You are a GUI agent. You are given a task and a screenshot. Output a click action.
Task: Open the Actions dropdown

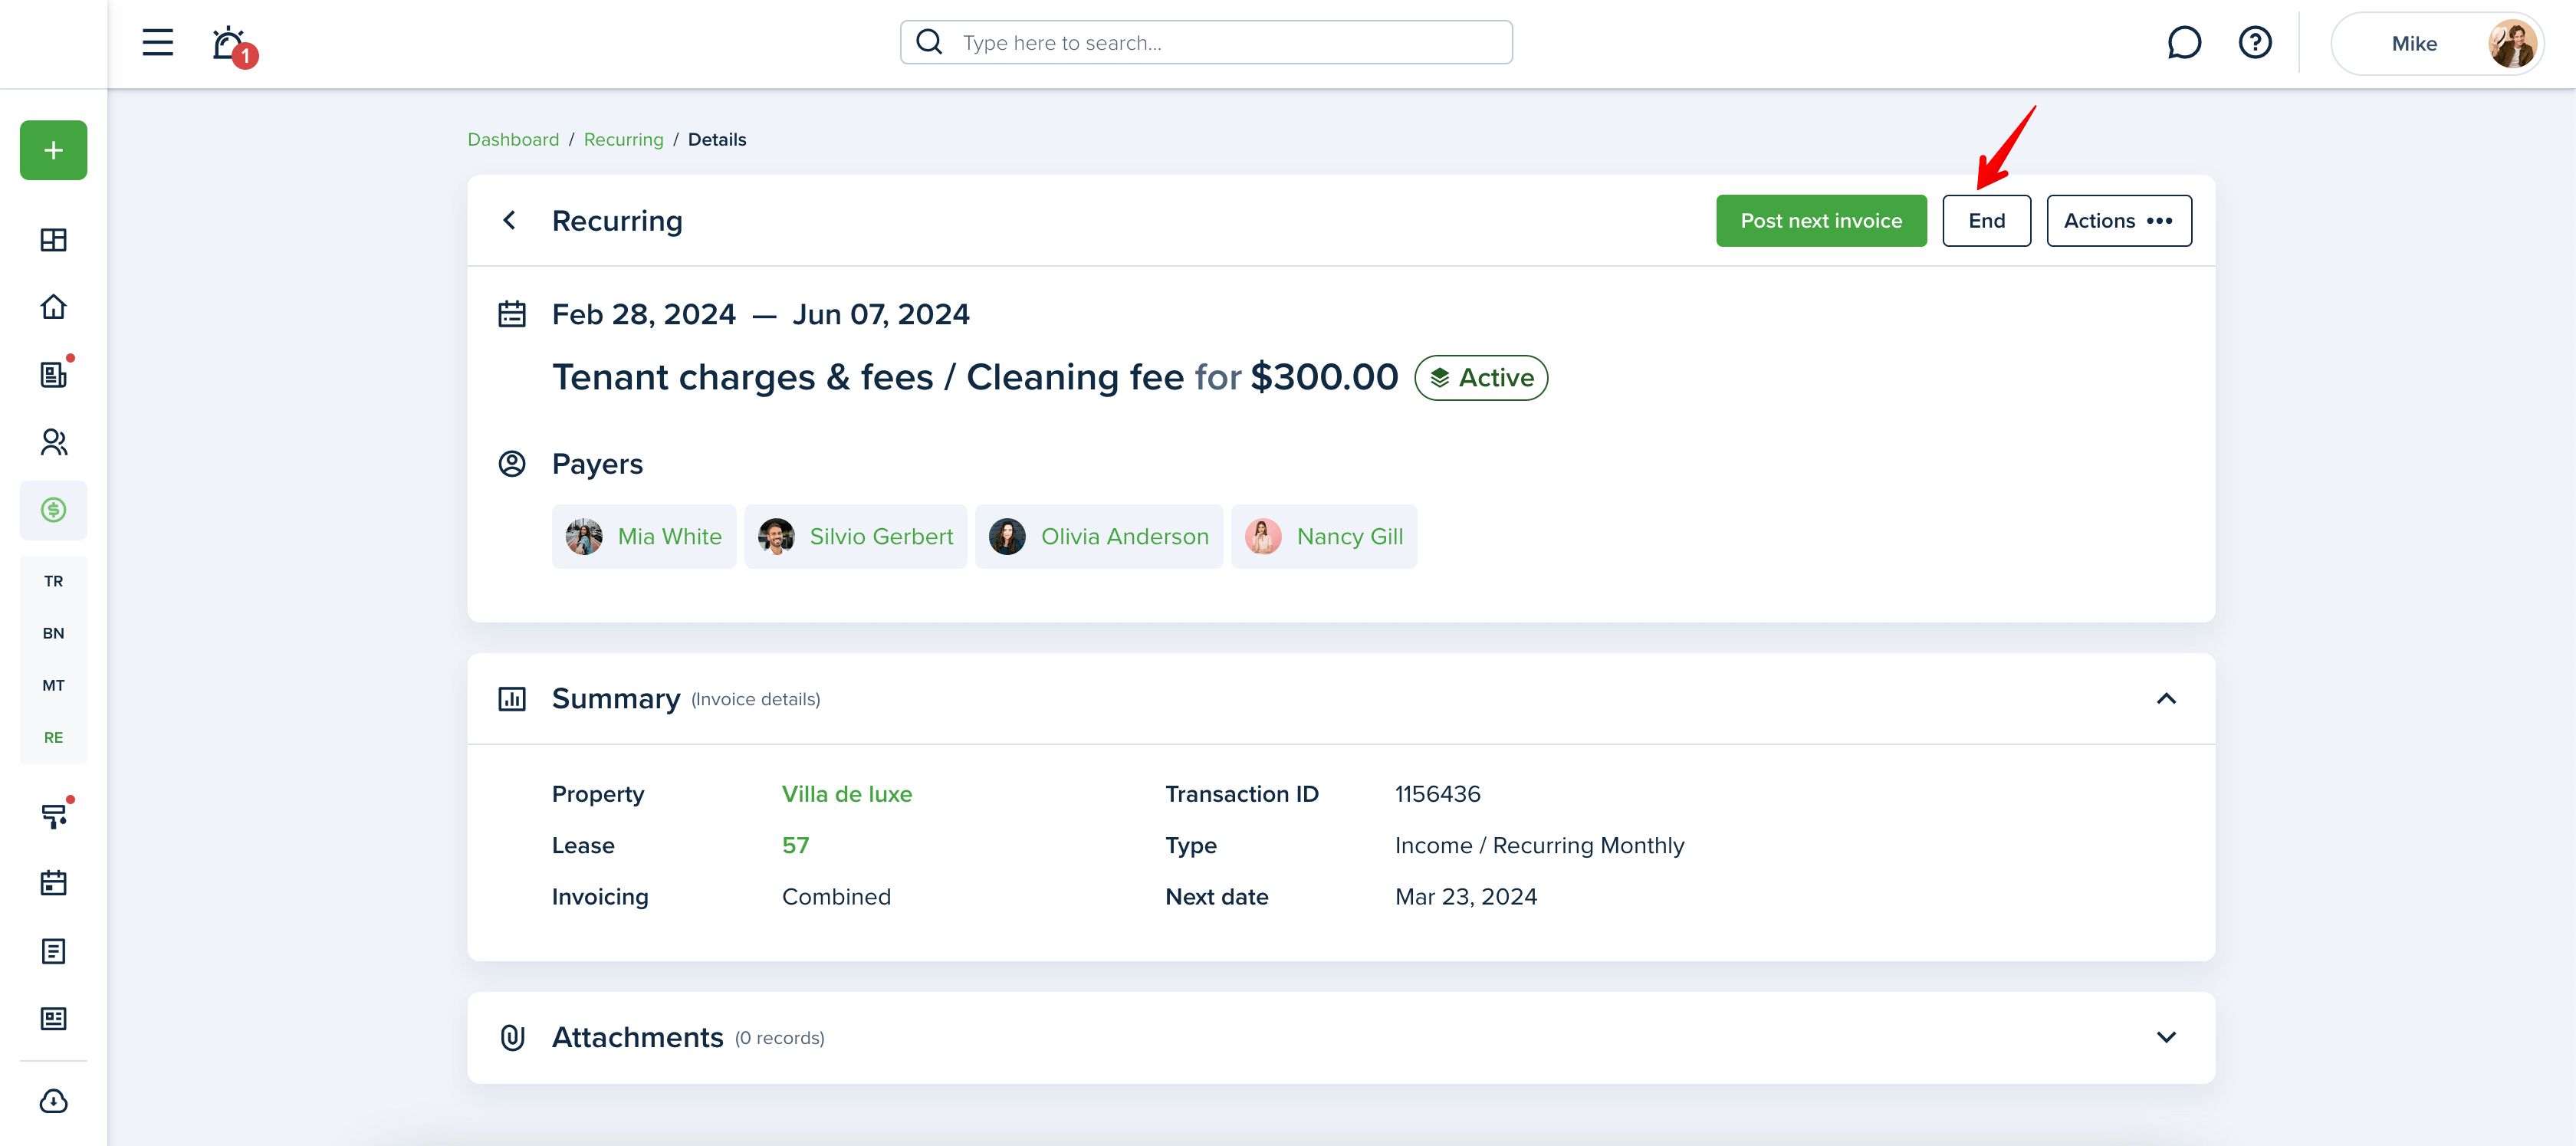click(x=2119, y=220)
